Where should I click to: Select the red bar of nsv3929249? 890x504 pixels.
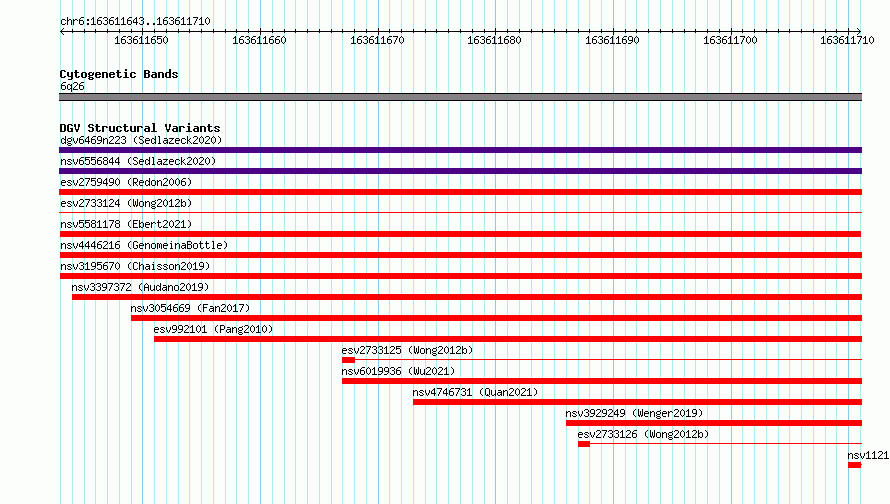(x=713, y=423)
